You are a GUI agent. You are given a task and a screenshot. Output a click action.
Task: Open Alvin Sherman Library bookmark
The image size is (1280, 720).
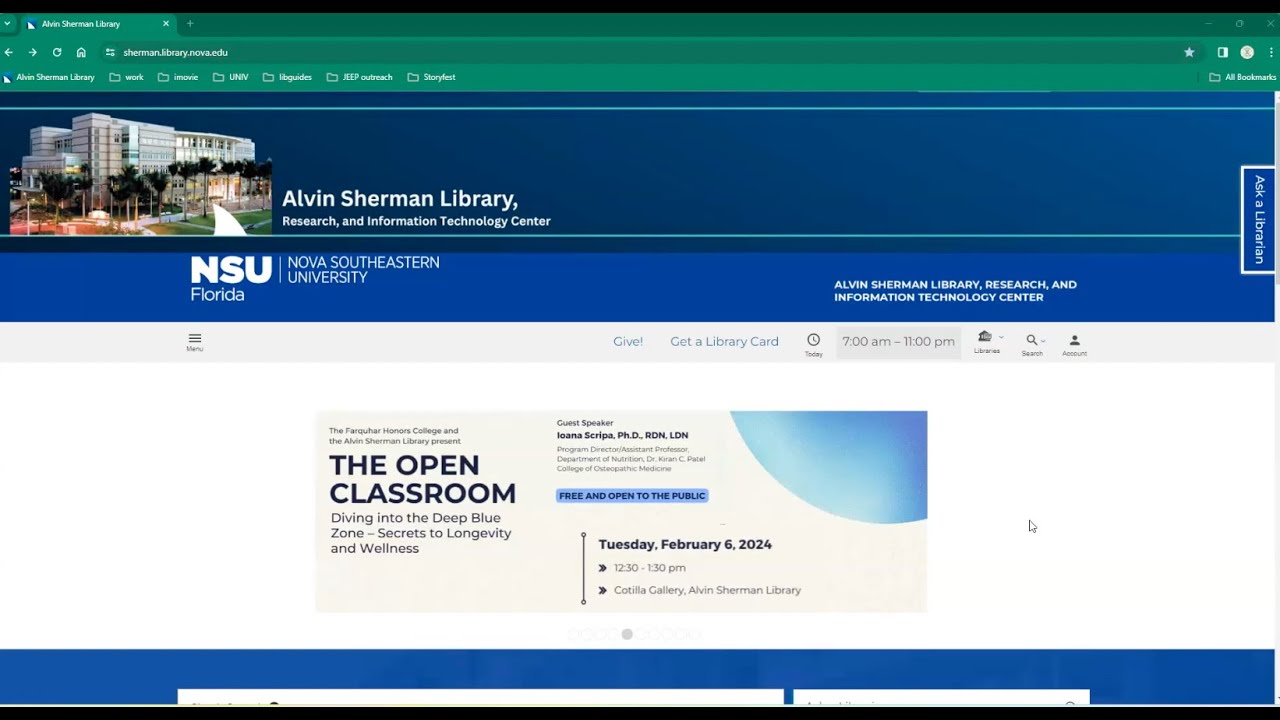tap(49, 77)
